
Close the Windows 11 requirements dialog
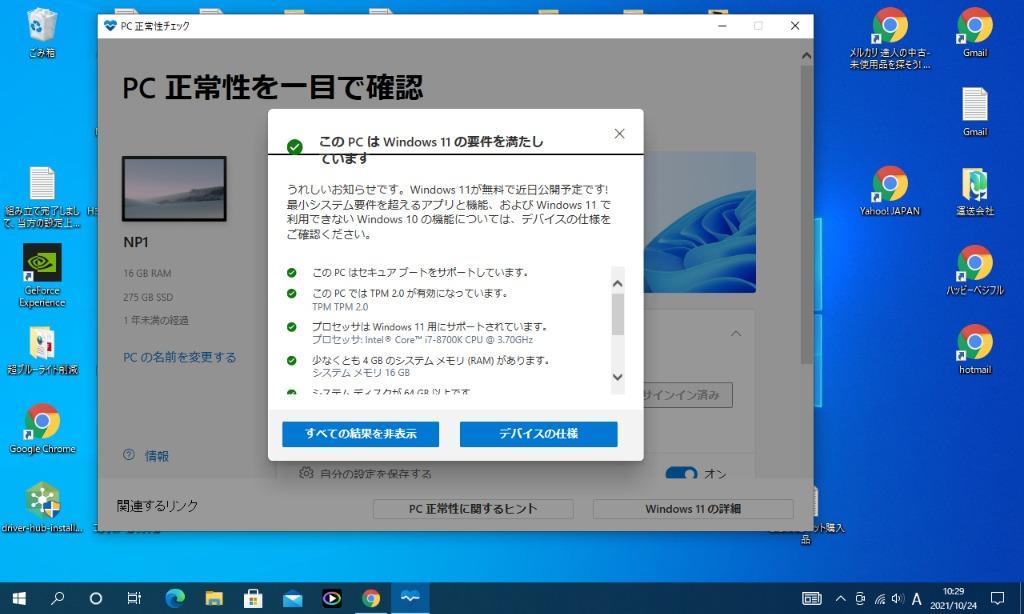[x=619, y=134]
